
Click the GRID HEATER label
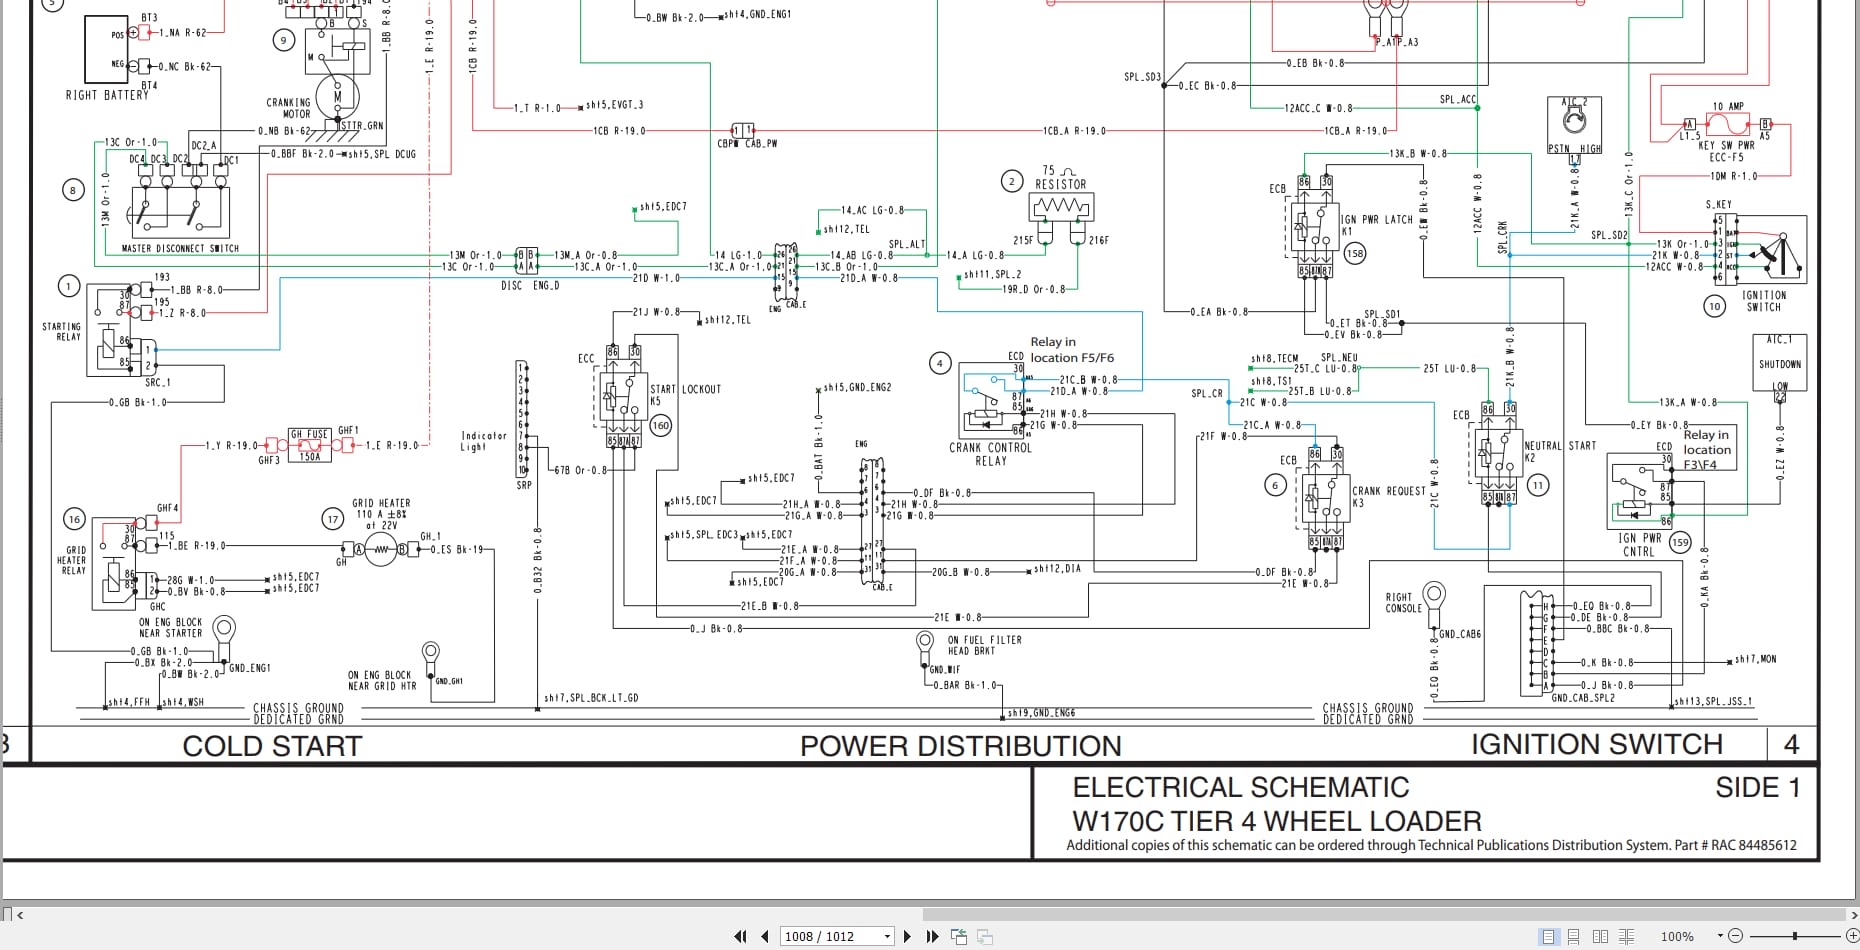point(381,503)
